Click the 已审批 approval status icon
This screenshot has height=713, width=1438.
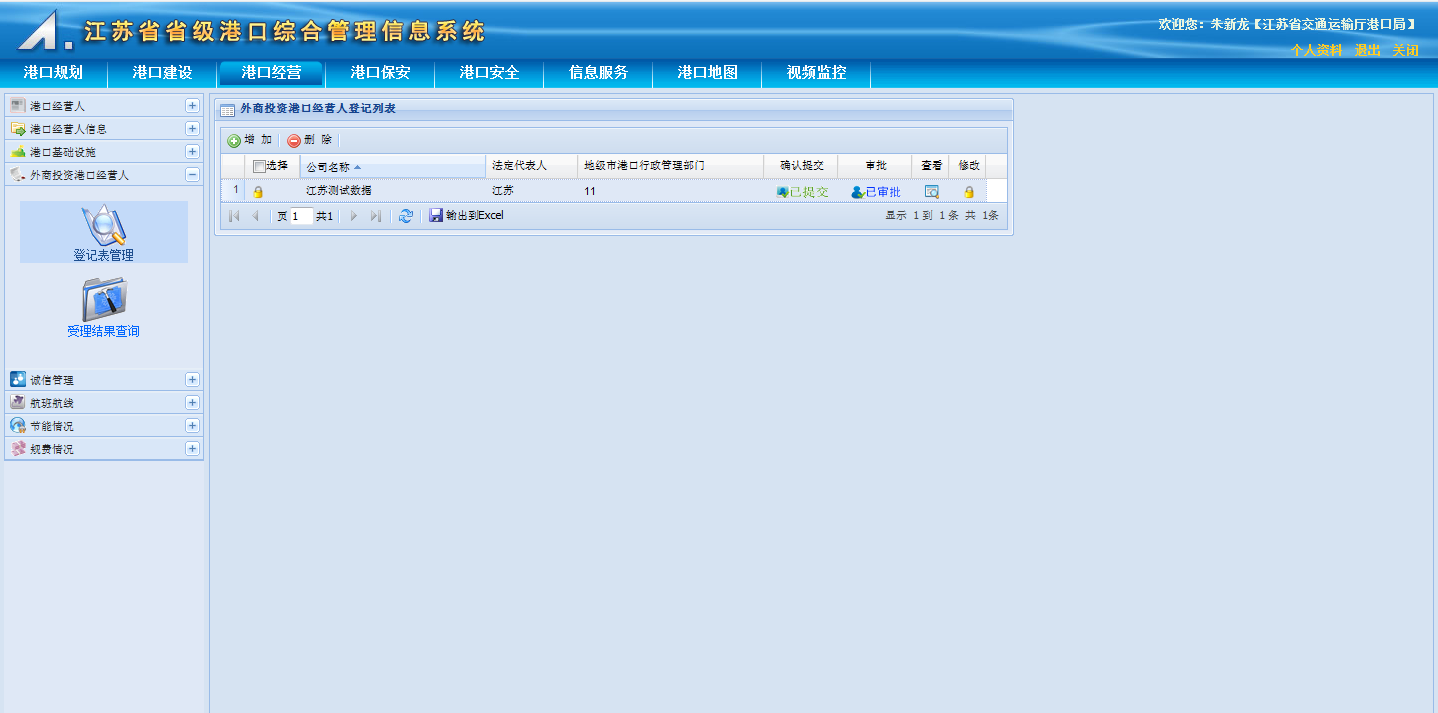857,192
